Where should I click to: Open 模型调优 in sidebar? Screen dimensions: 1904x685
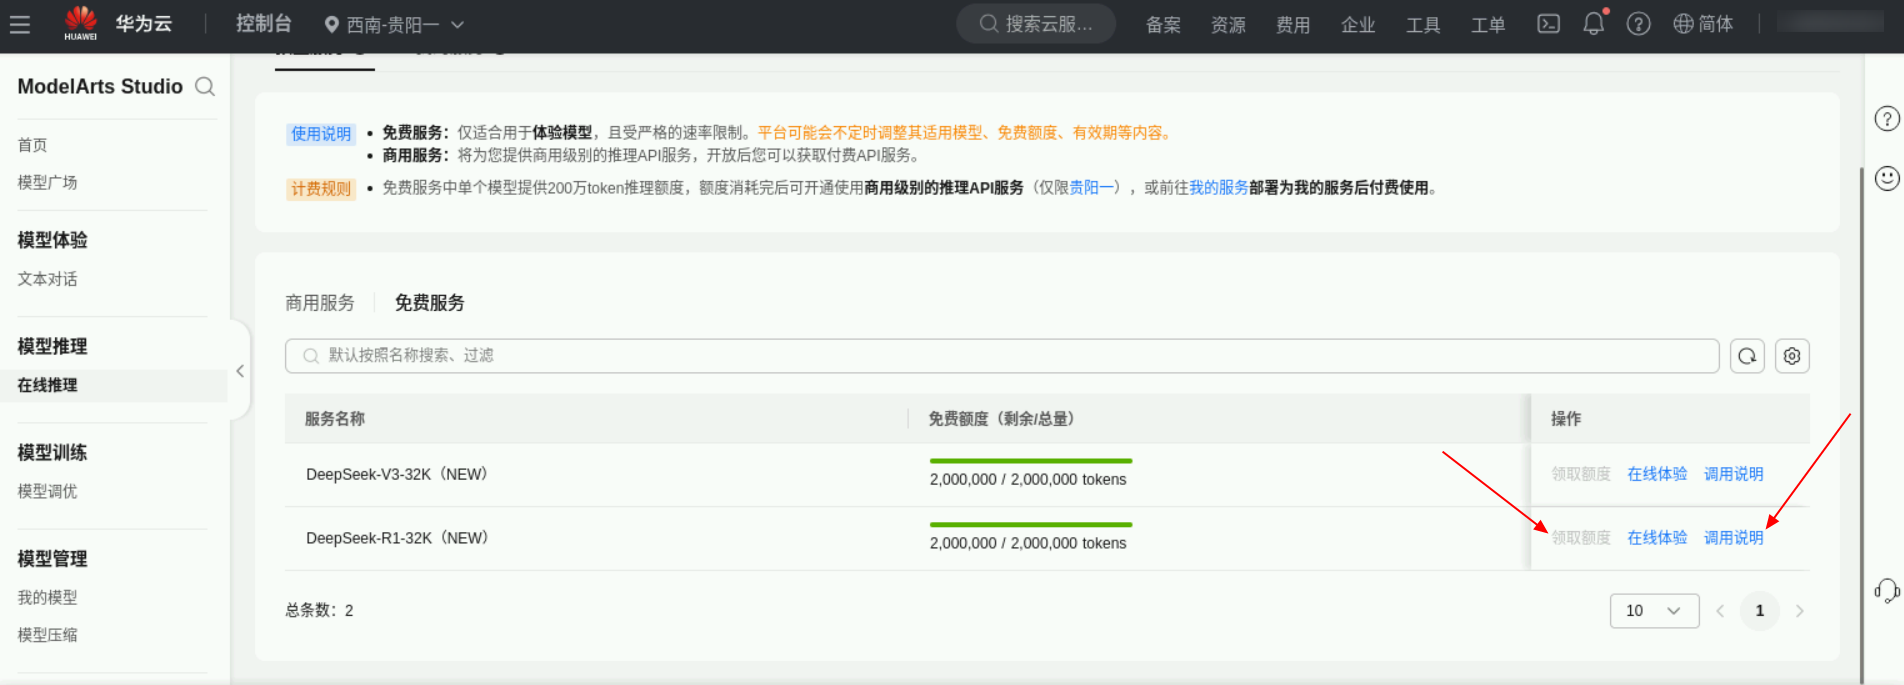pos(47,491)
